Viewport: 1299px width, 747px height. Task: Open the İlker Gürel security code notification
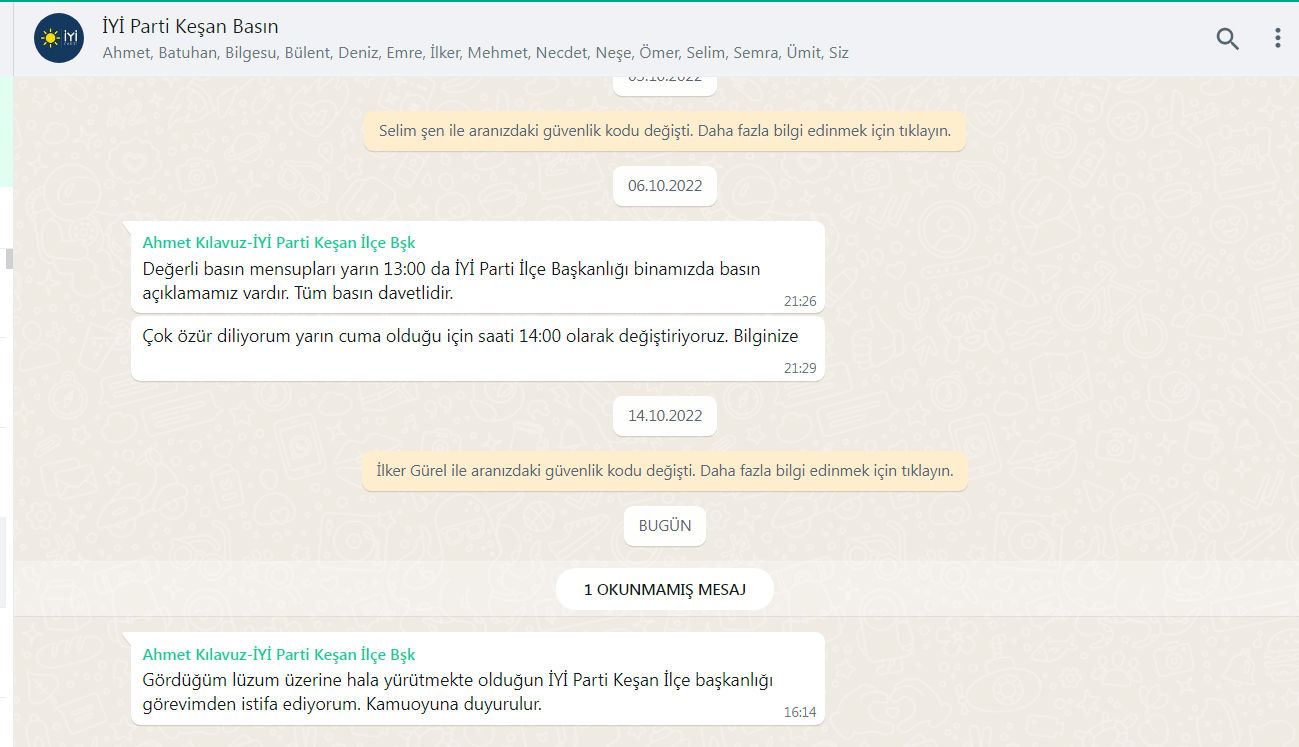click(664, 471)
